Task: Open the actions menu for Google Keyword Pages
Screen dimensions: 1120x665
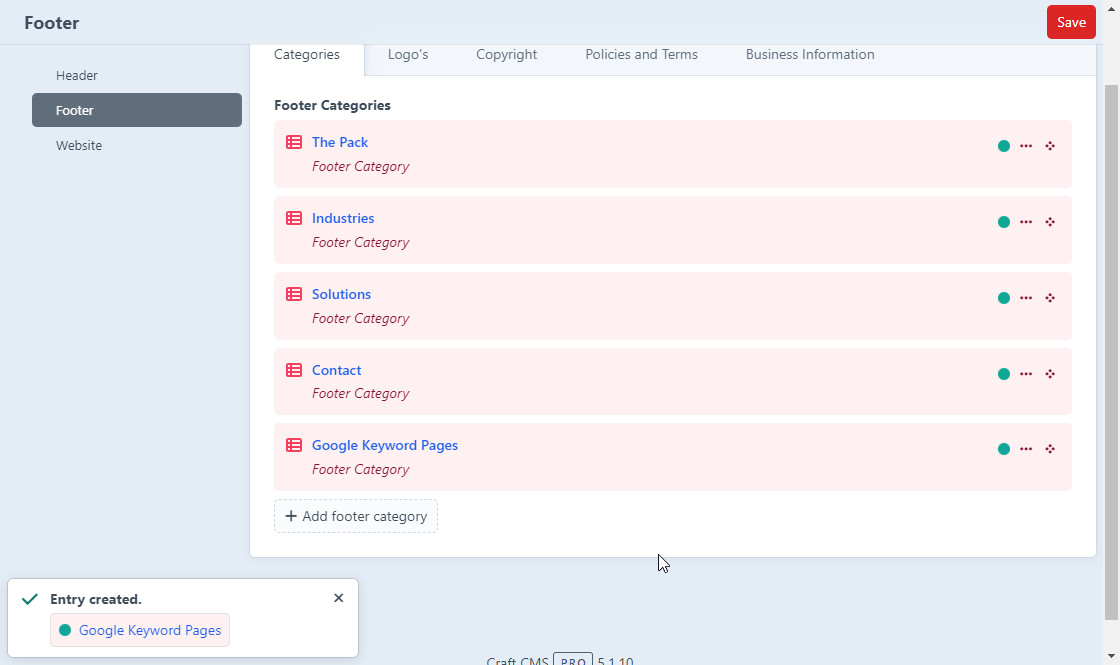Action: tap(1026, 449)
